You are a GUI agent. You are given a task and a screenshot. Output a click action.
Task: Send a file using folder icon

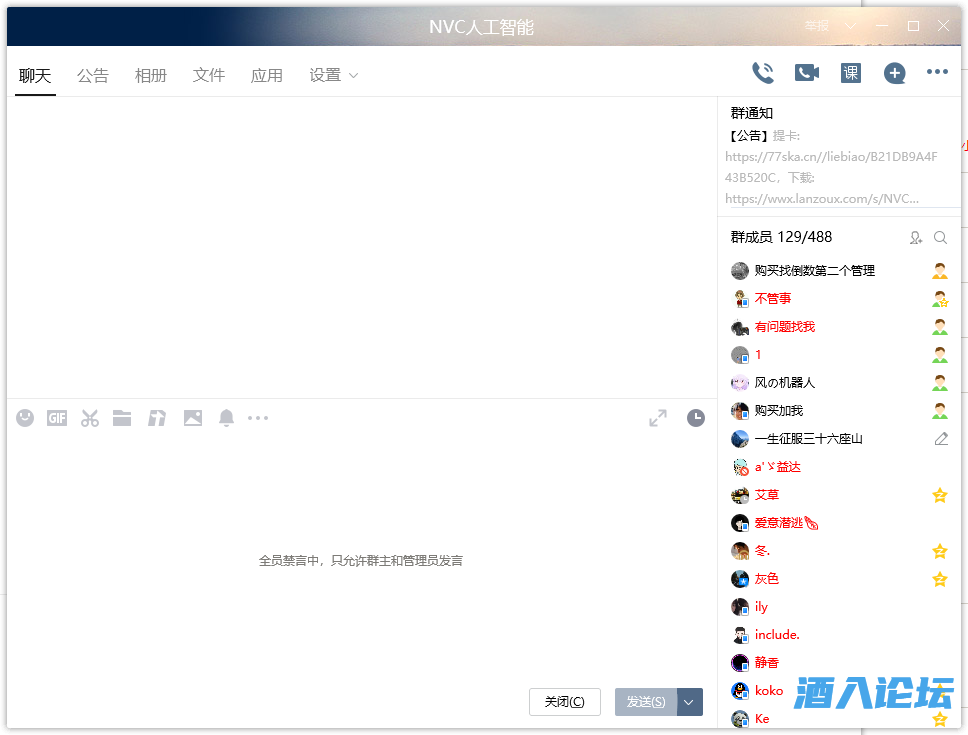pos(122,418)
